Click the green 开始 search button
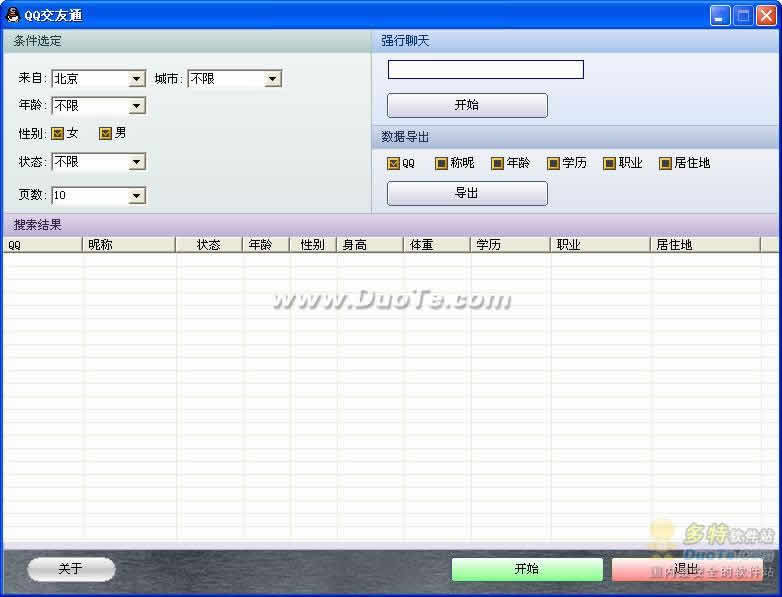This screenshot has width=782, height=597. (x=527, y=569)
